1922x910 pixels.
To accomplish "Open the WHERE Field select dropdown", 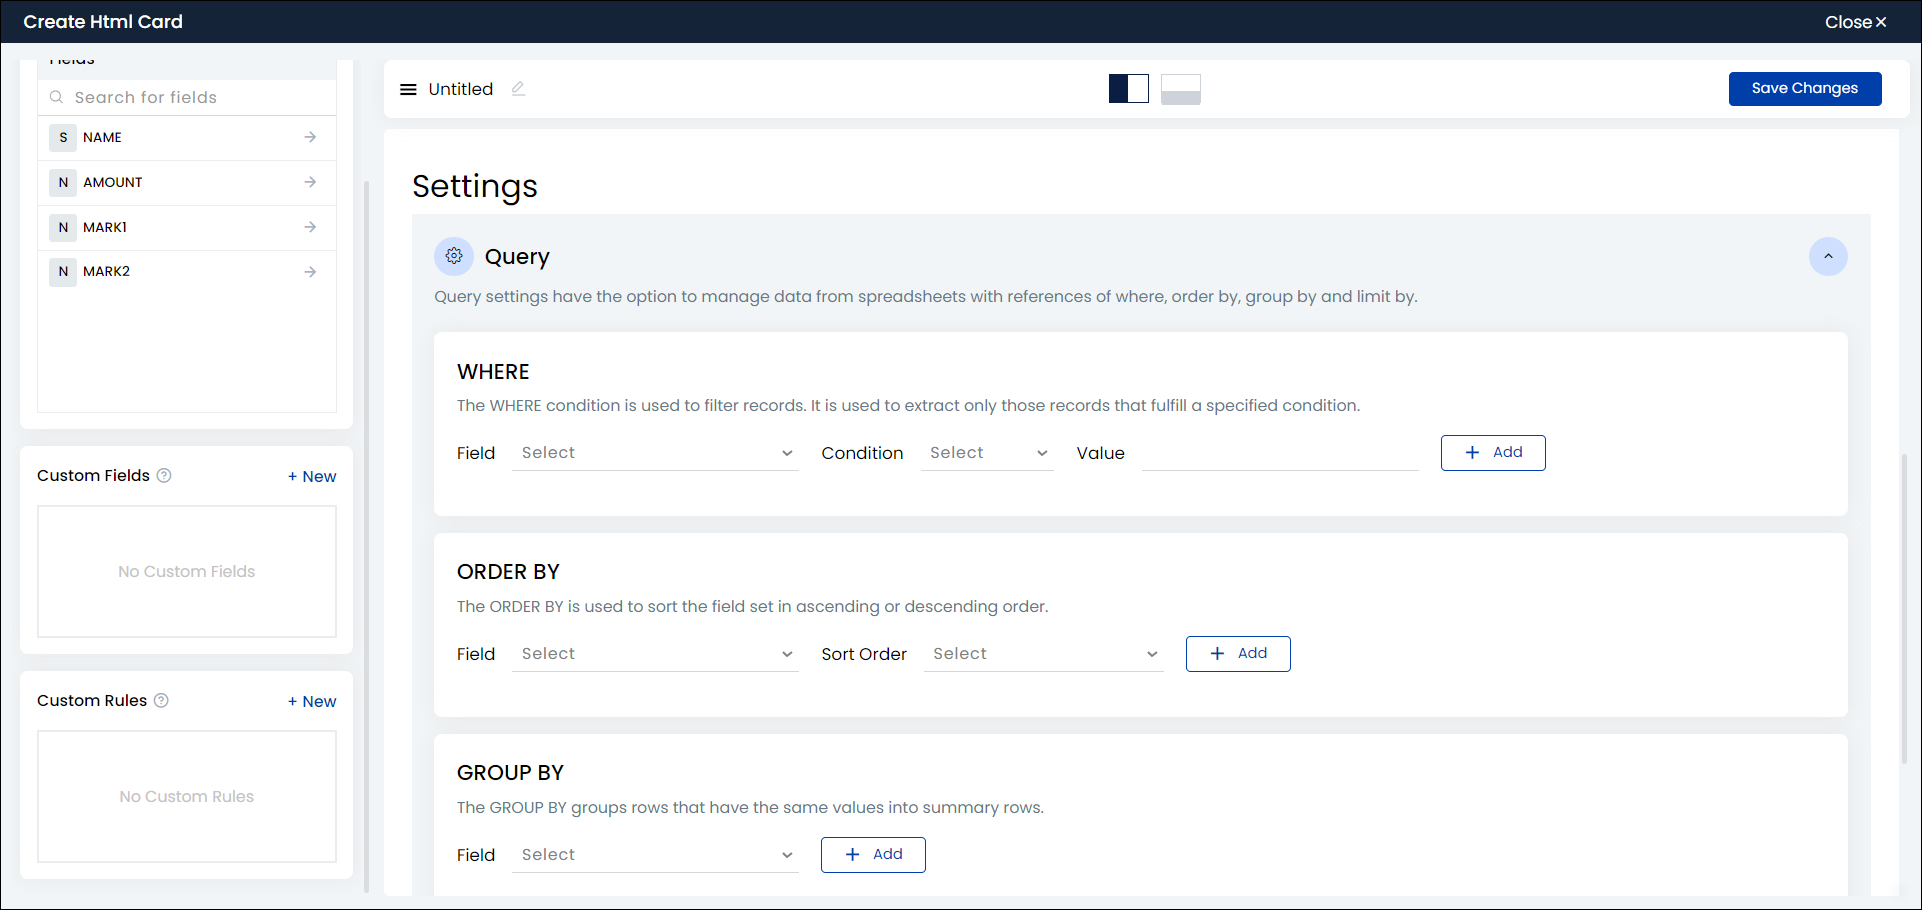I will pyautogui.click(x=655, y=453).
